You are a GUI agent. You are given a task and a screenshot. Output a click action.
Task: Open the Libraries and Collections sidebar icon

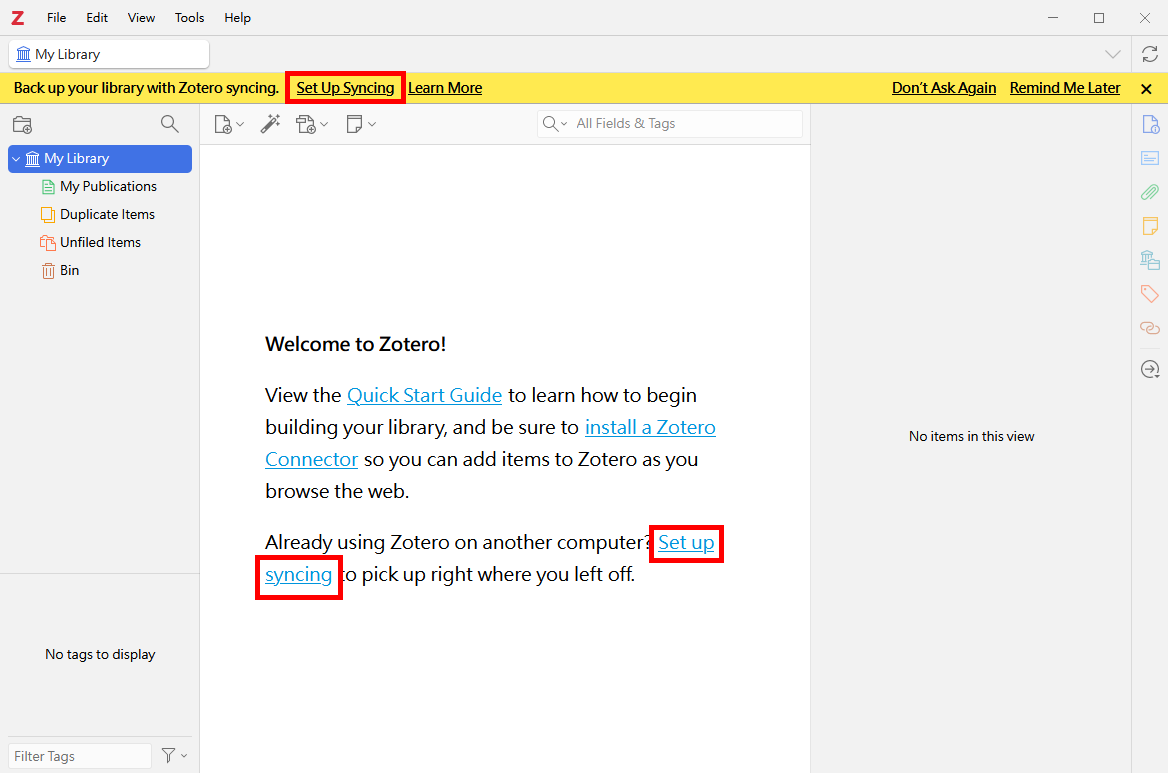click(1150, 260)
